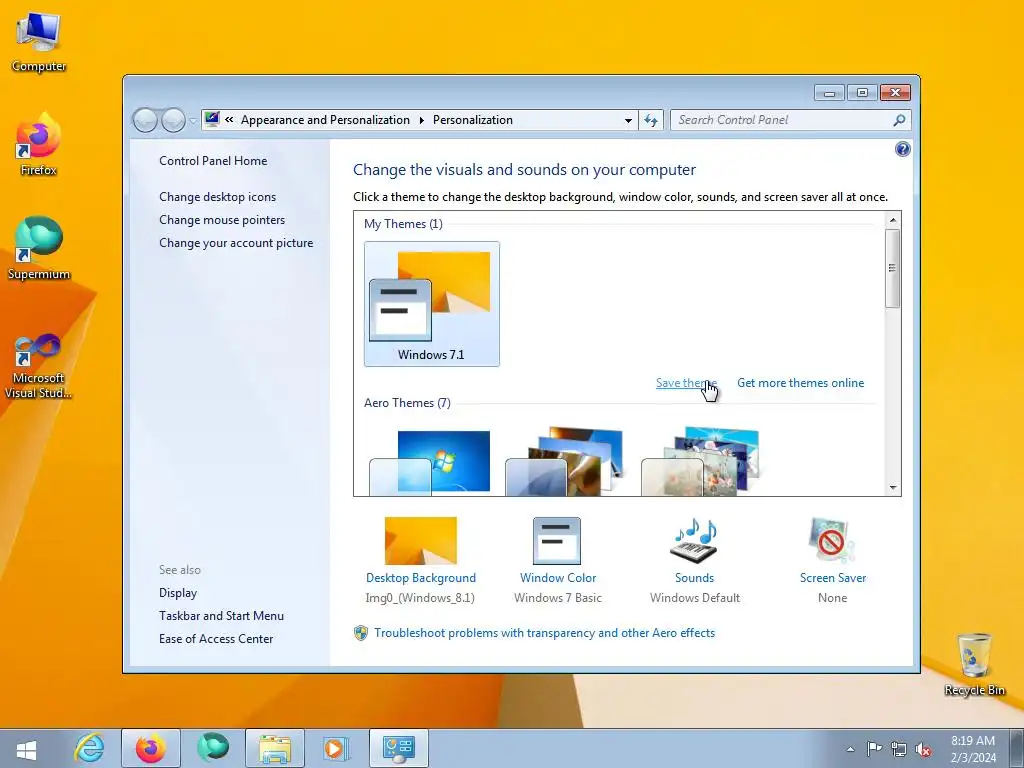1024x768 pixels.
Task: Minimize the Personalization window
Action: pyautogui.click(x=829, y=93)
